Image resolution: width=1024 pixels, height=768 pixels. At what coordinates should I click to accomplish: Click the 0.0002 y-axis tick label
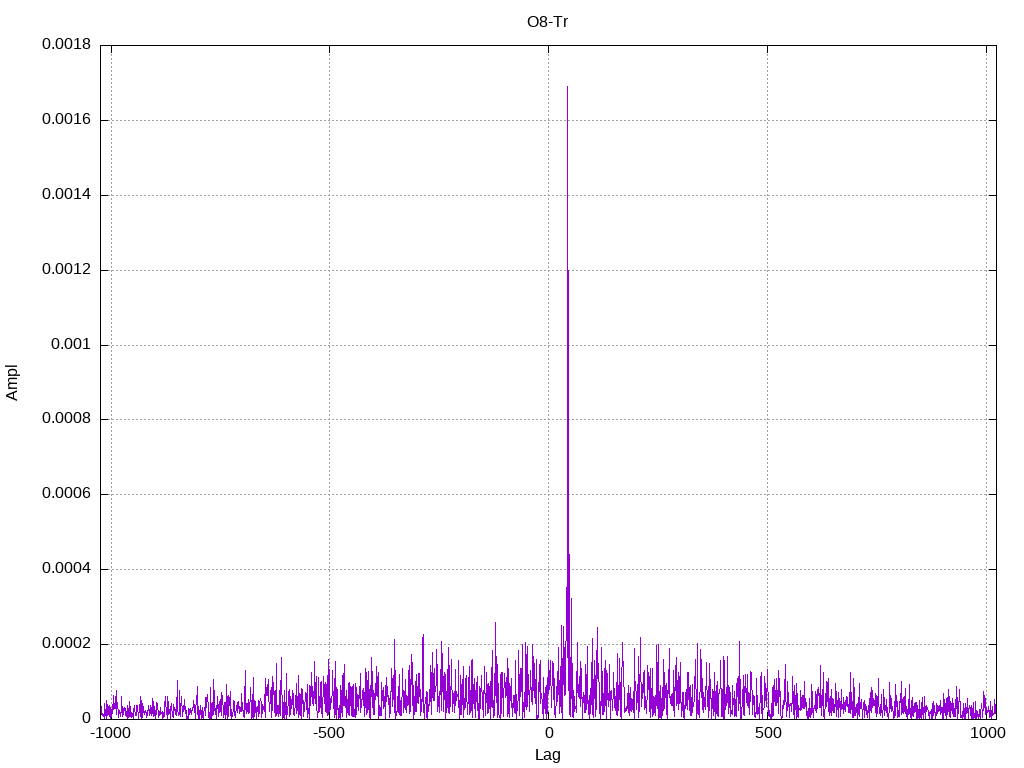66,644
